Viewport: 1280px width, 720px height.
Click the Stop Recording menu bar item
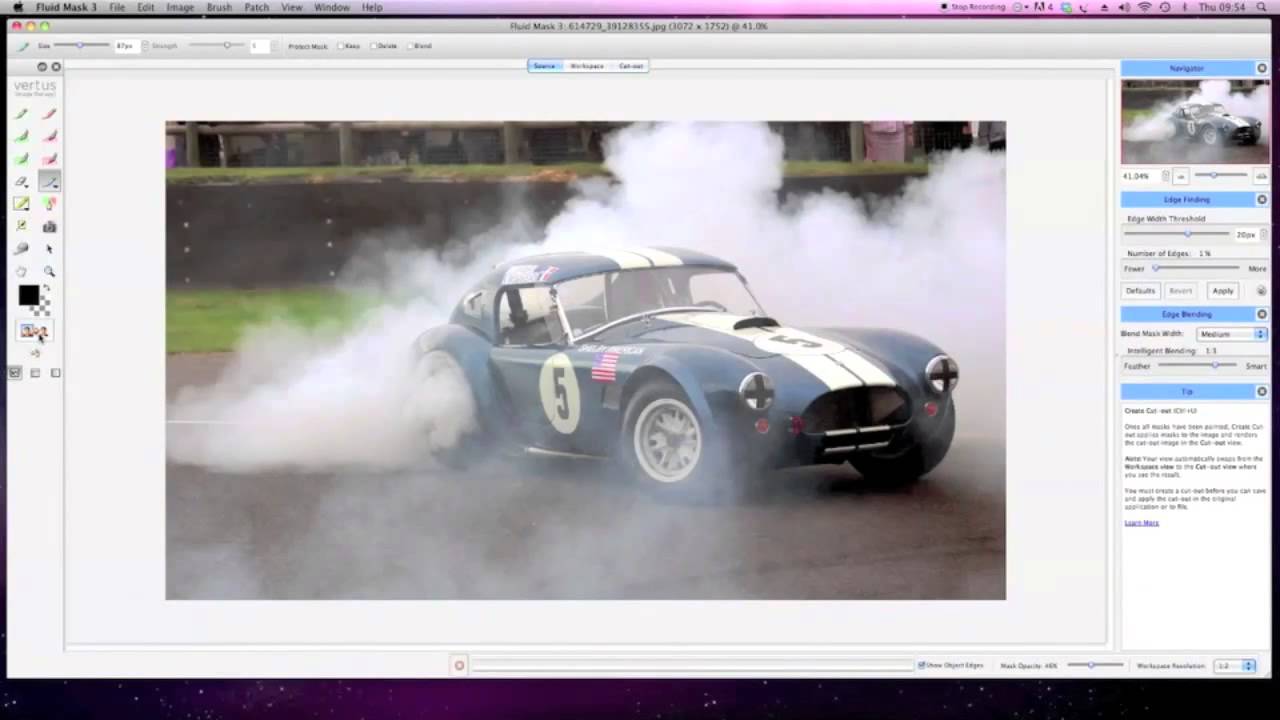[973, 7]
